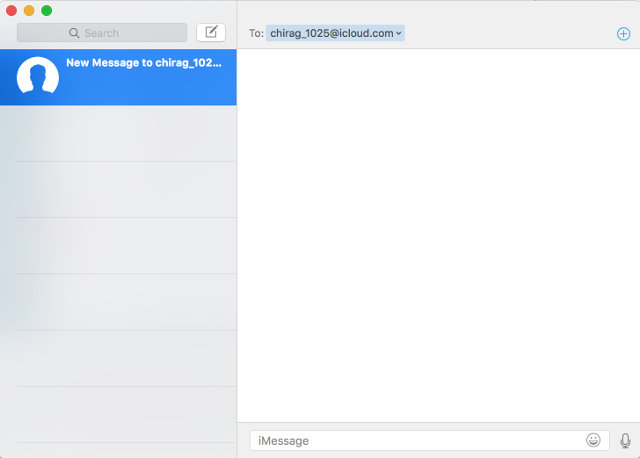Minimize the Messages window with yellow button
The image size is (640, 458).
pyautogui.click(x=29, y=10)
